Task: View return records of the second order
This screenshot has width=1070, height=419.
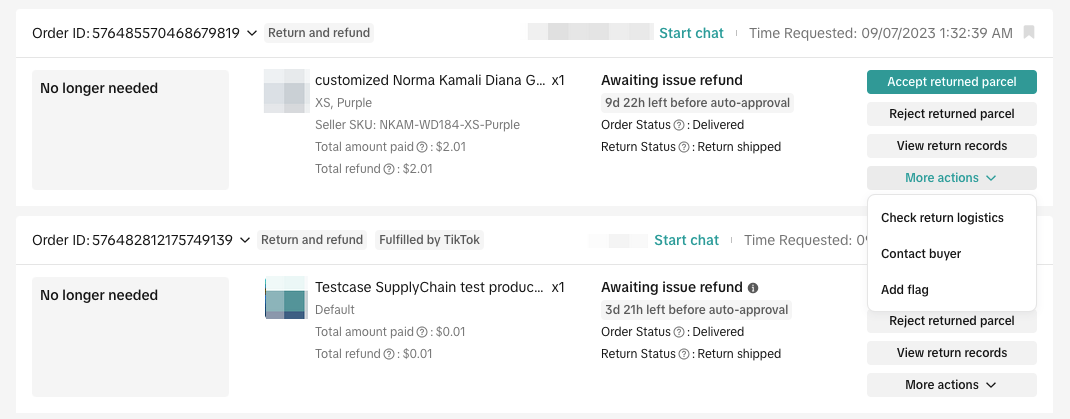Action: pos(951,353)
